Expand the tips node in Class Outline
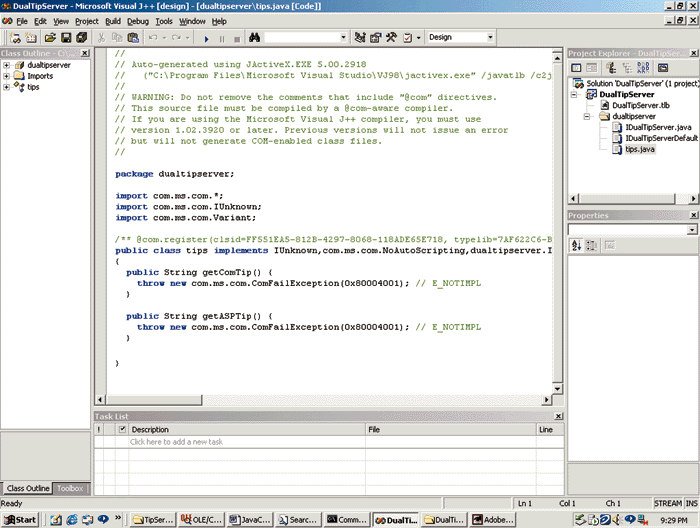This screenshot has height=528, width=700. point(7,87)
